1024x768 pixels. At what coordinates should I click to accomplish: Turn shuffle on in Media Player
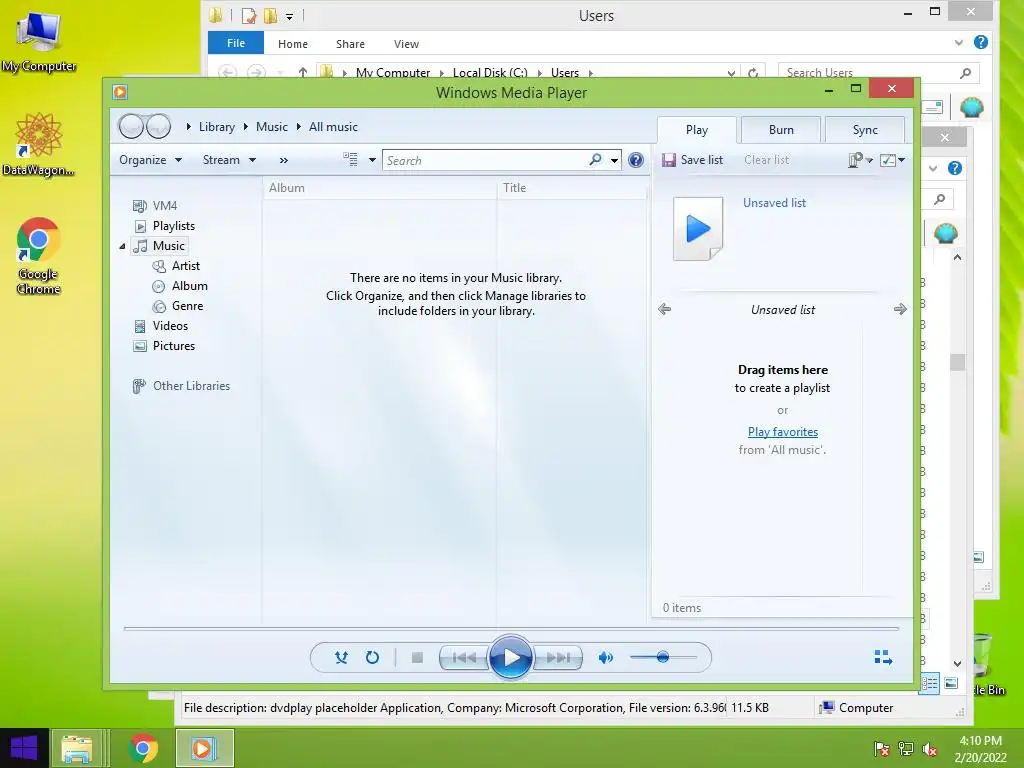tap(341, 658)
